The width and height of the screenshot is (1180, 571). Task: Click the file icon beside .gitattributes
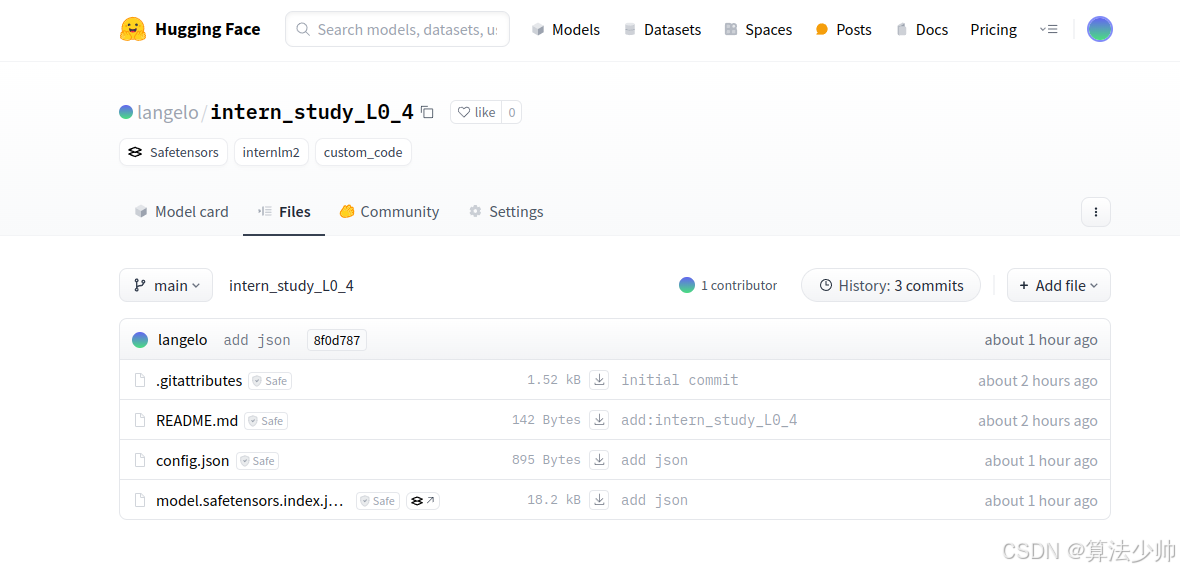(139, 380)
